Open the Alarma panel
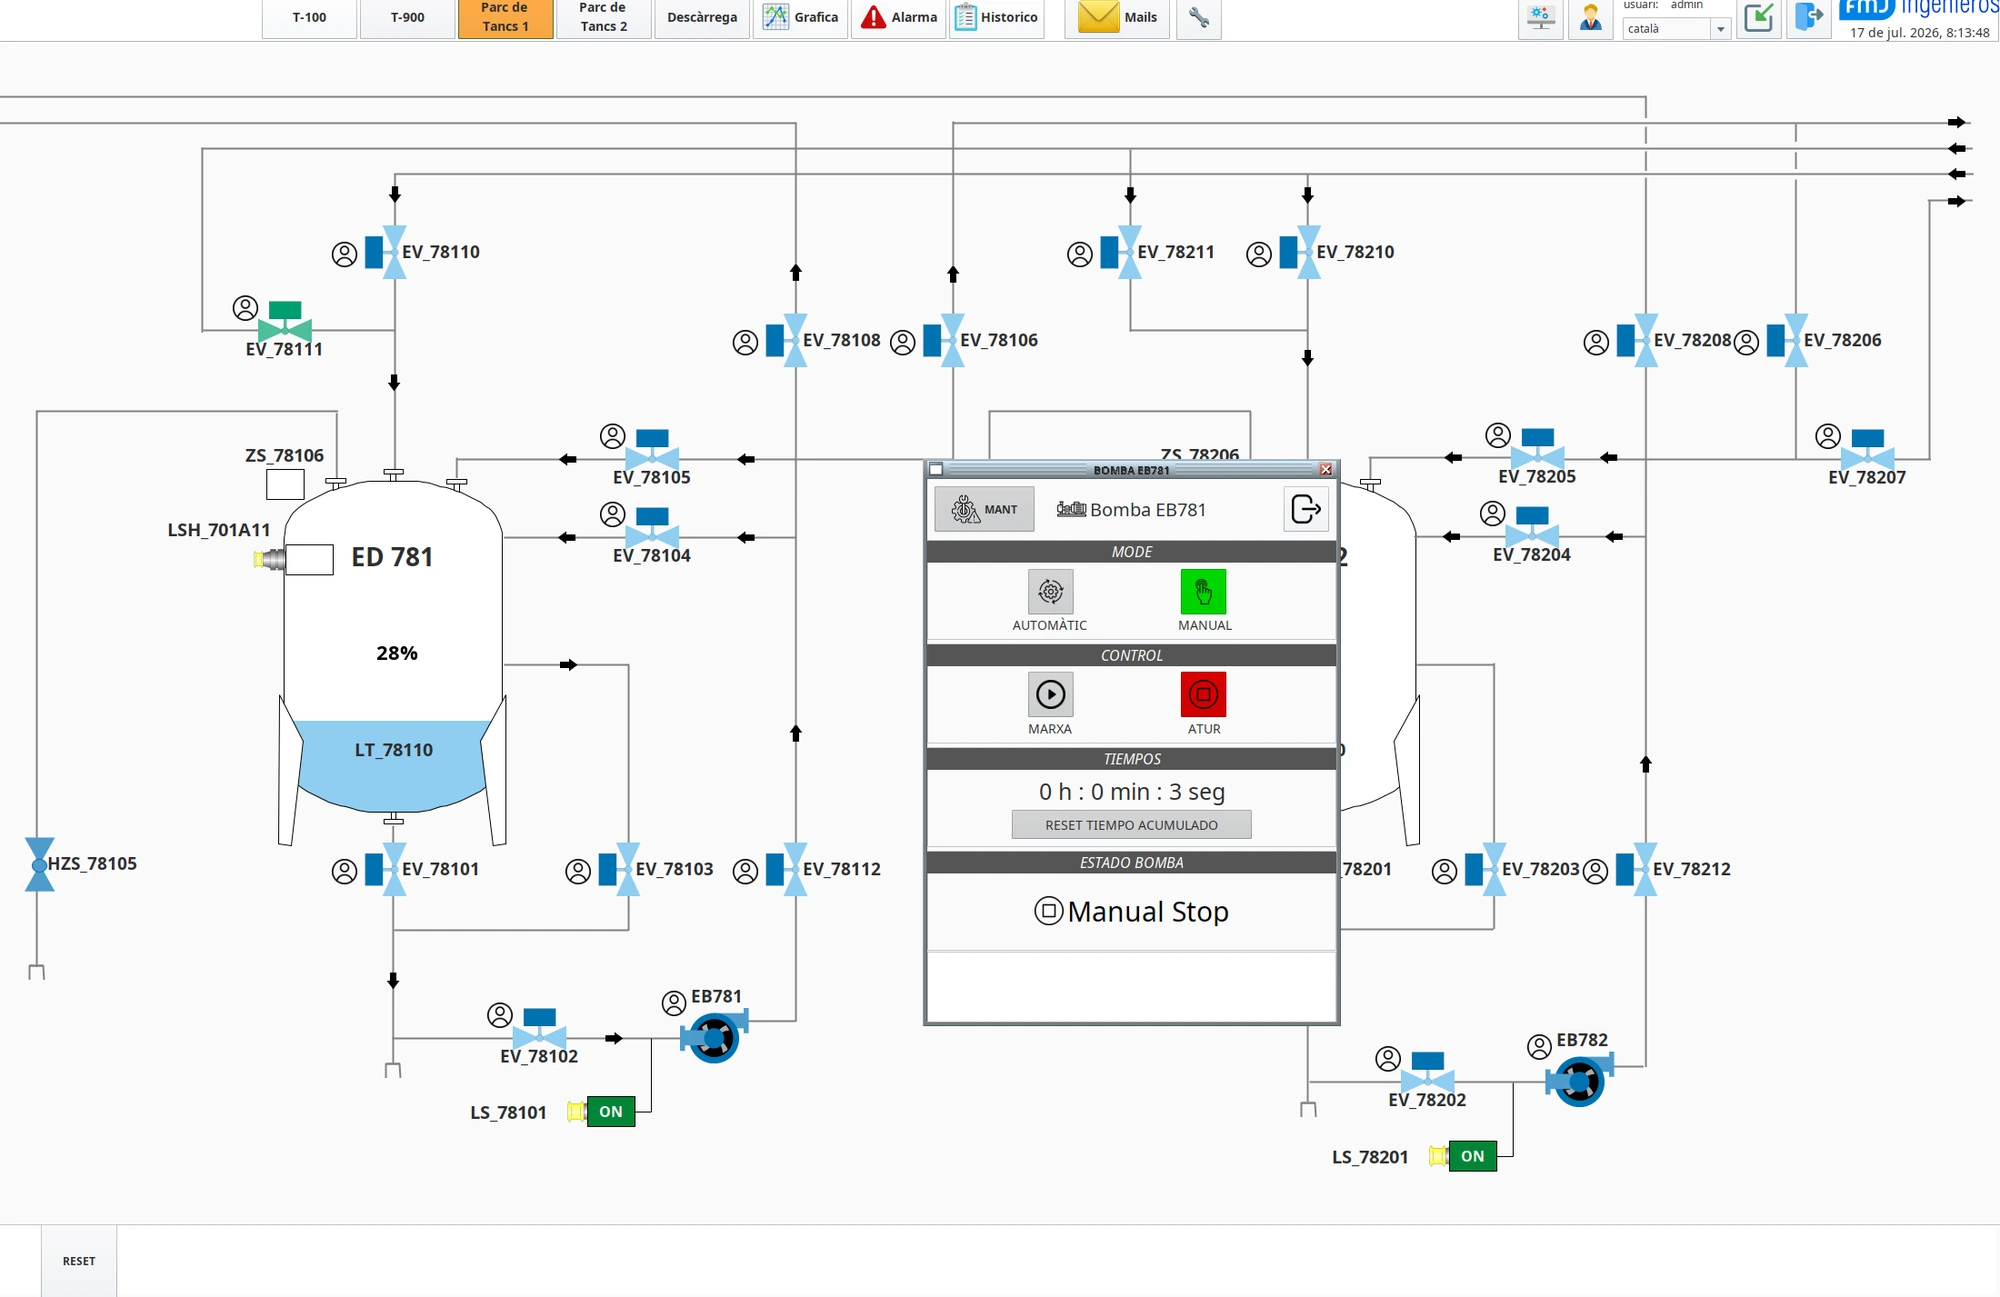Viewport: 2000px width, 1297px height. click(x=898, y=17)
